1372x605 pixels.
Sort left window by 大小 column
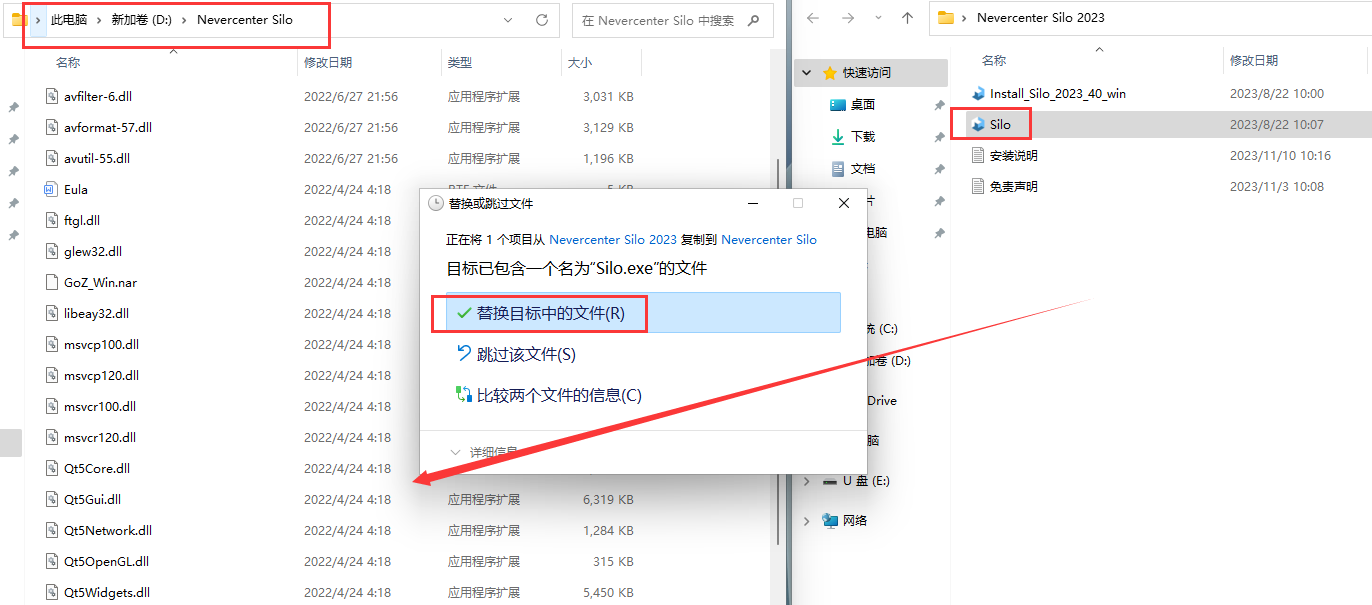[x=580, y=62]
